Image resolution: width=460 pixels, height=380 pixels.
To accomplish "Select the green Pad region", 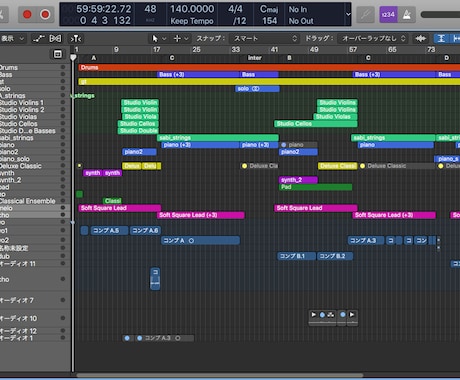I will click(x=315, y=187).
